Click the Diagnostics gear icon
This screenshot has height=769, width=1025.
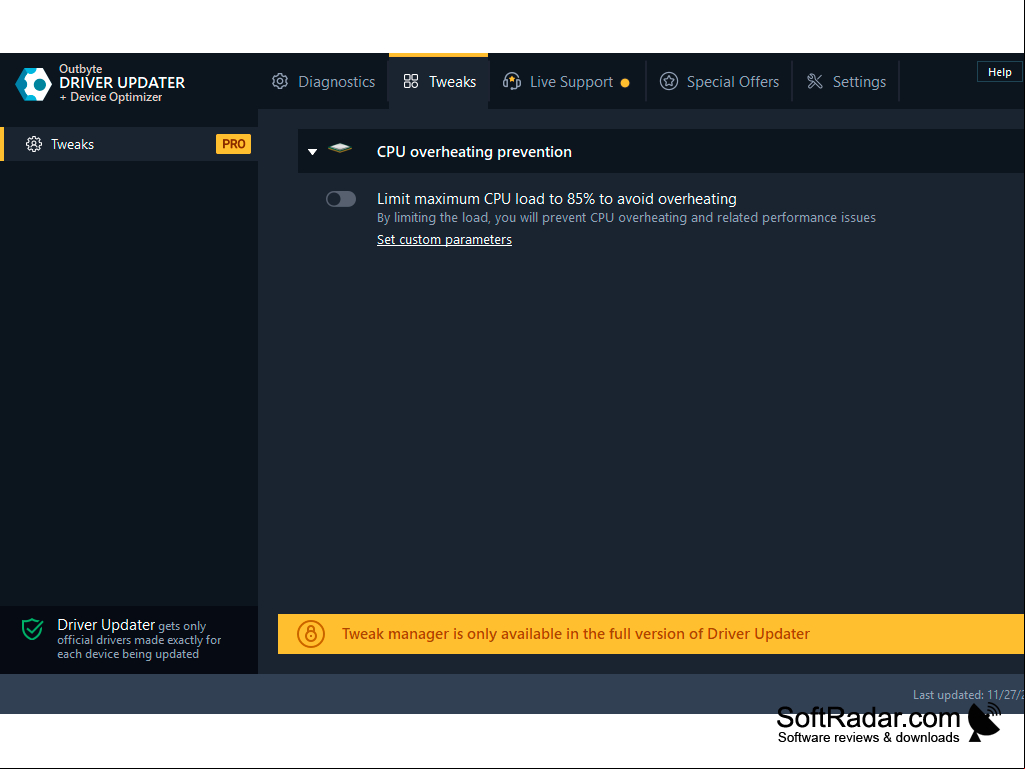(280, 81)
